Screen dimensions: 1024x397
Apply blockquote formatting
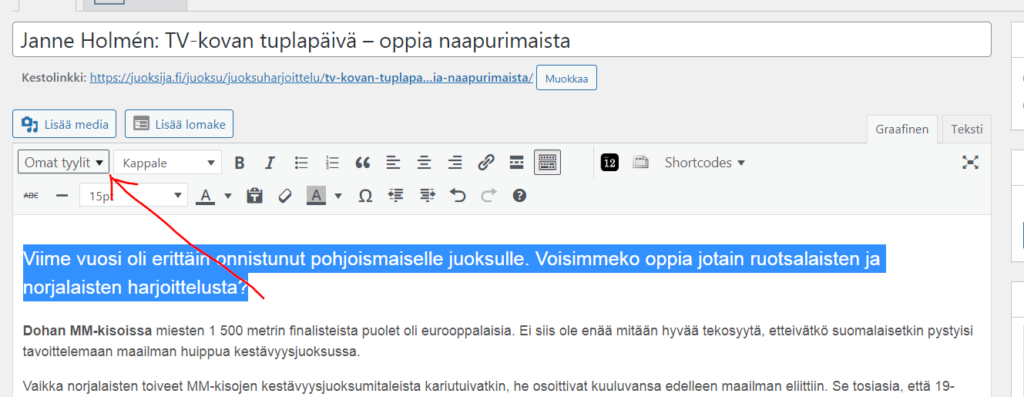tap(362, 163)
